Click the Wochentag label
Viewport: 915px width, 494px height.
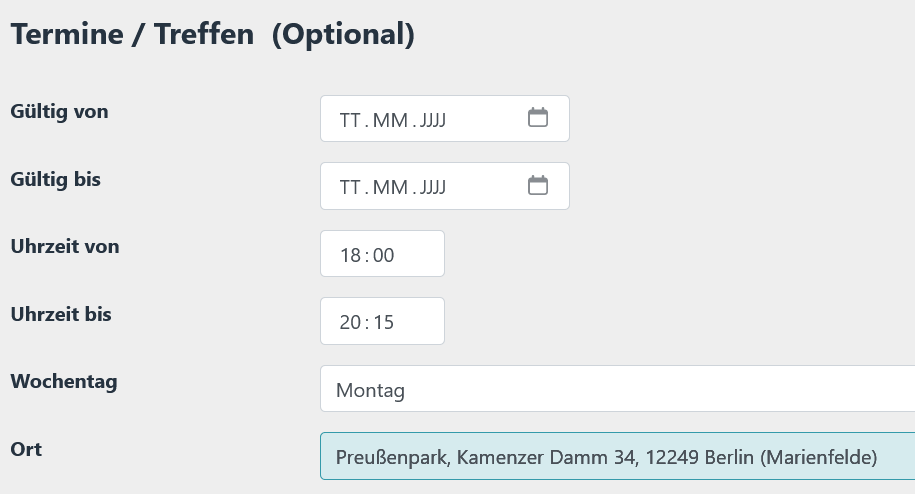click(63, 381)
